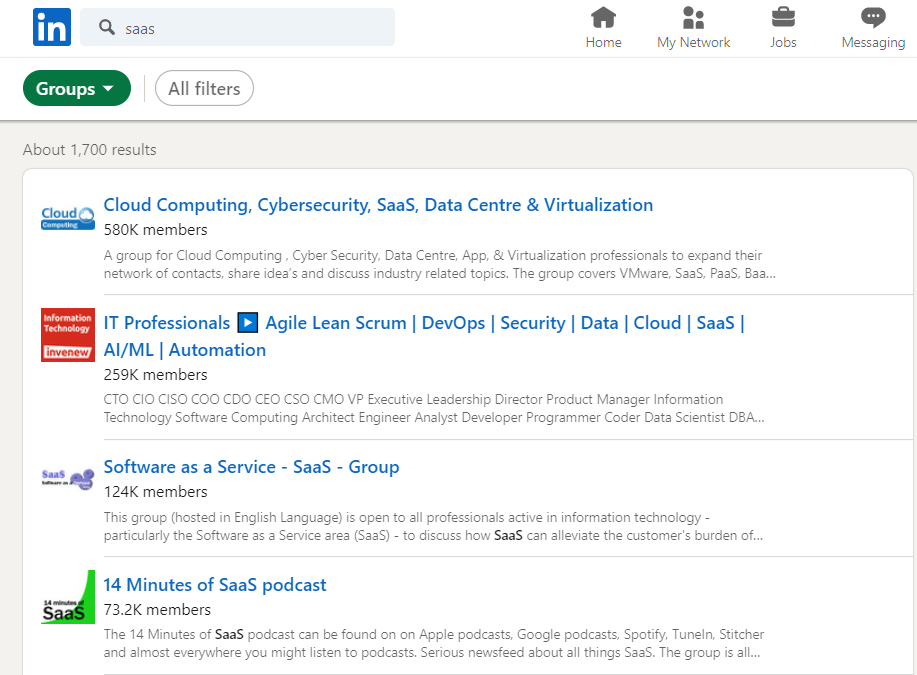Click the Home nav label

pos(604,43)
